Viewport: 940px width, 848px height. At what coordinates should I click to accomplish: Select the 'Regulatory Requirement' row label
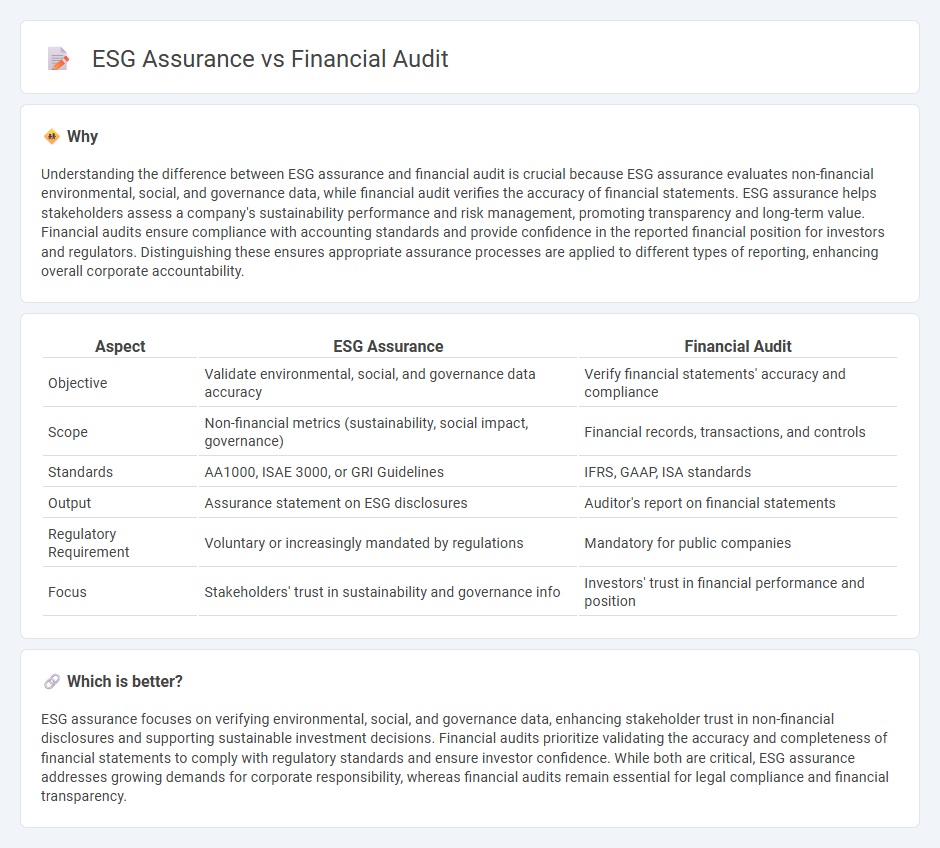88,543
